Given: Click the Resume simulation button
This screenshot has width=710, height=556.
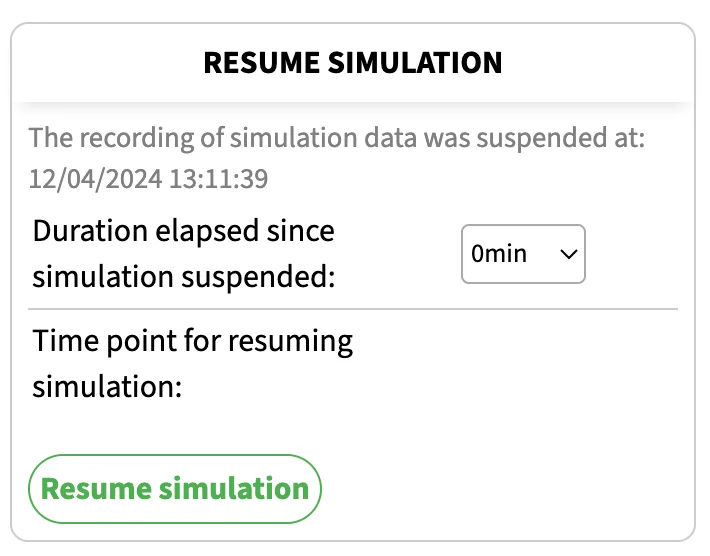Looking at the screenshot, I should click(175, 489).
